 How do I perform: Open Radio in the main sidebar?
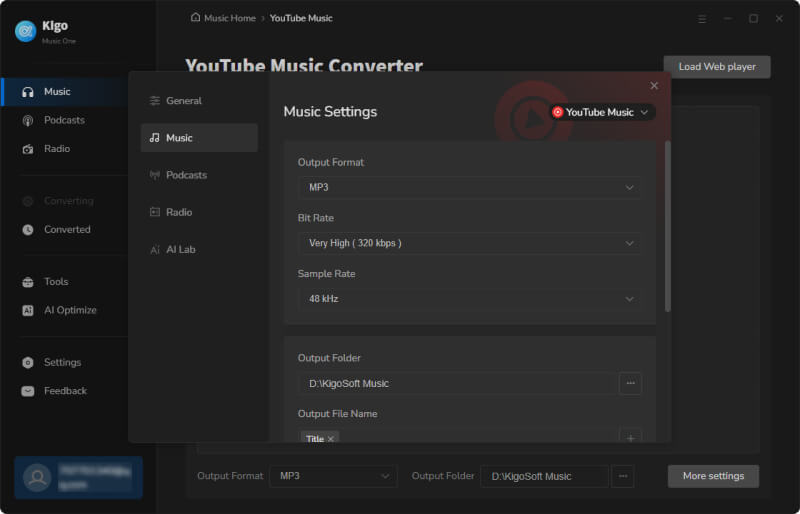pyautogui.click(x=57, y=149)
